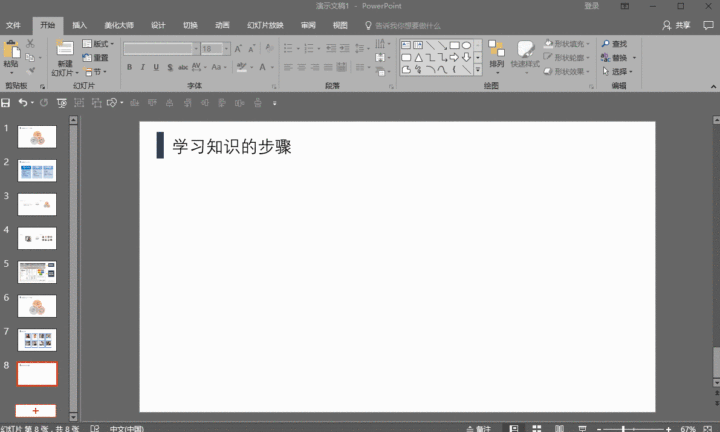This screenshot has height=432, width=720.
Task: Toggle justify text alignment
Action: click(x=328, y=67)
